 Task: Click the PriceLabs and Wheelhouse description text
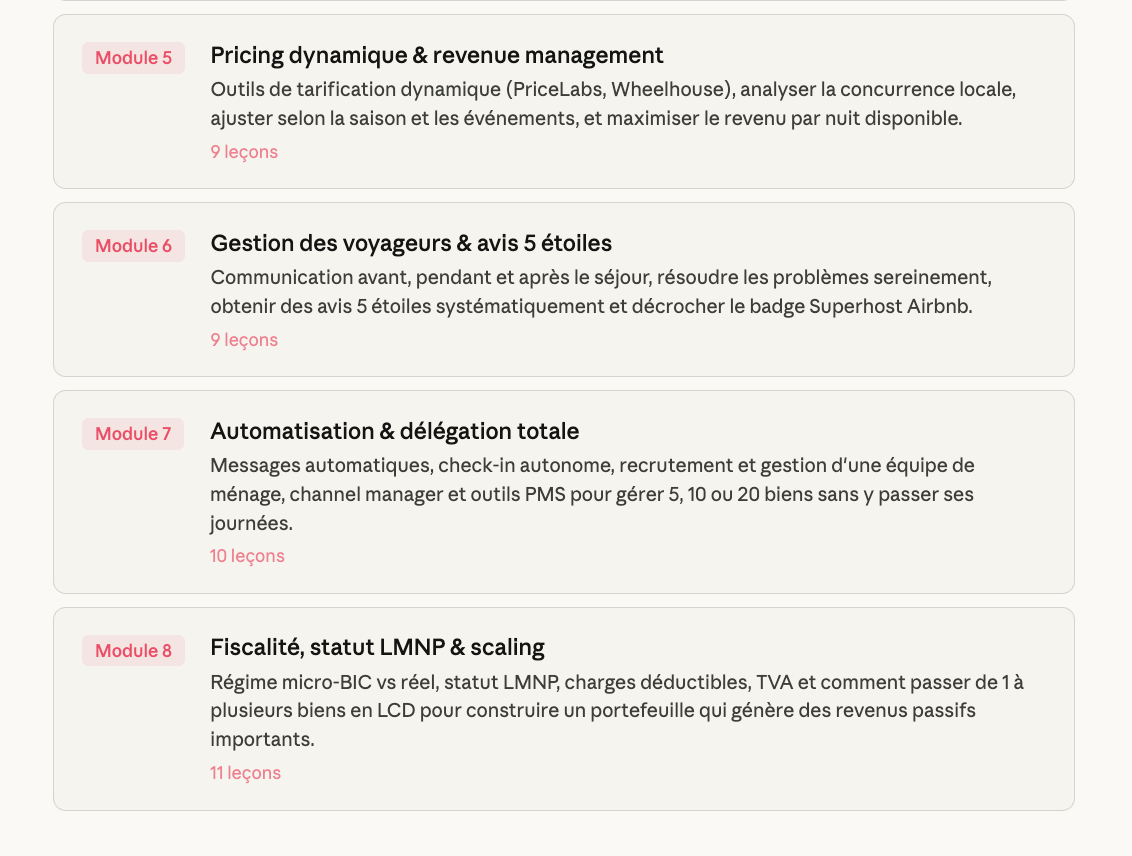(x=612, y=104)
